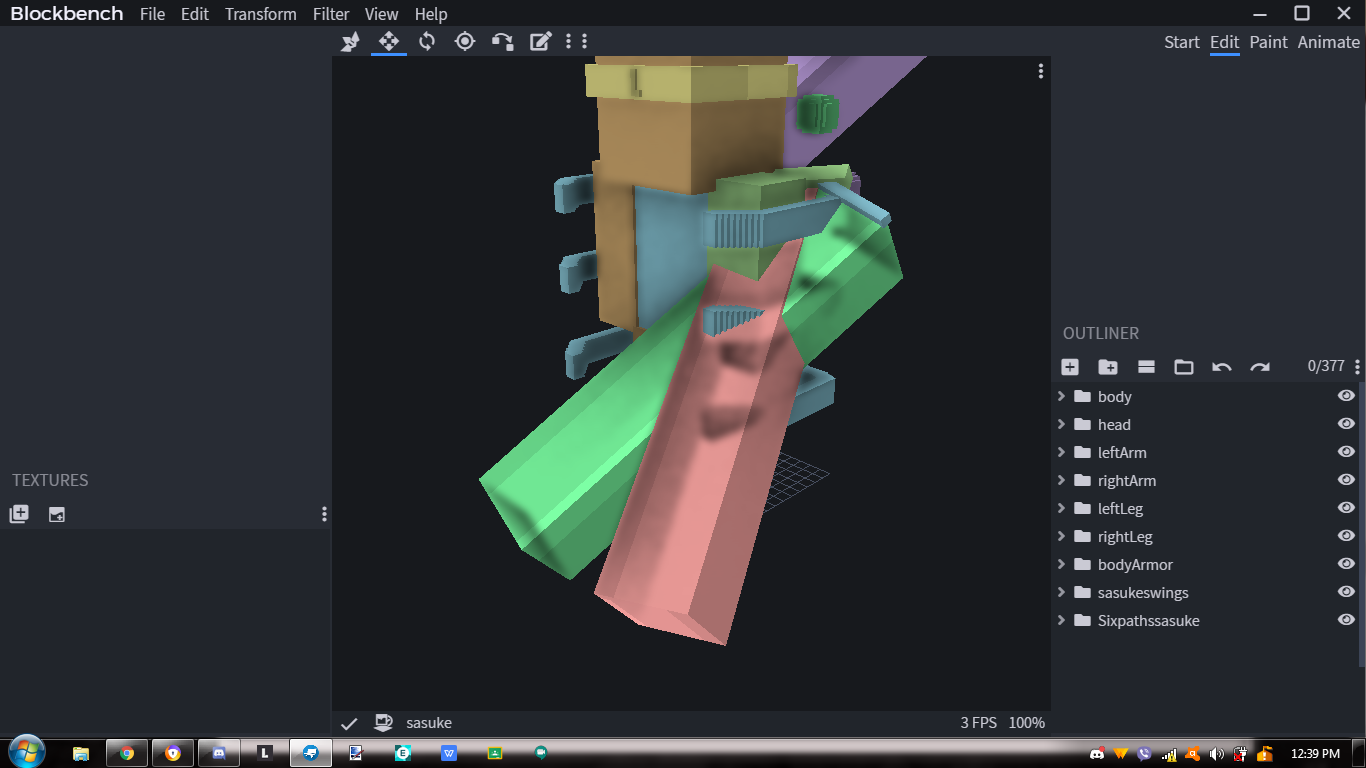Select the Rotate tool
The image size is (1366, 768).
click(x=426, y=41)
